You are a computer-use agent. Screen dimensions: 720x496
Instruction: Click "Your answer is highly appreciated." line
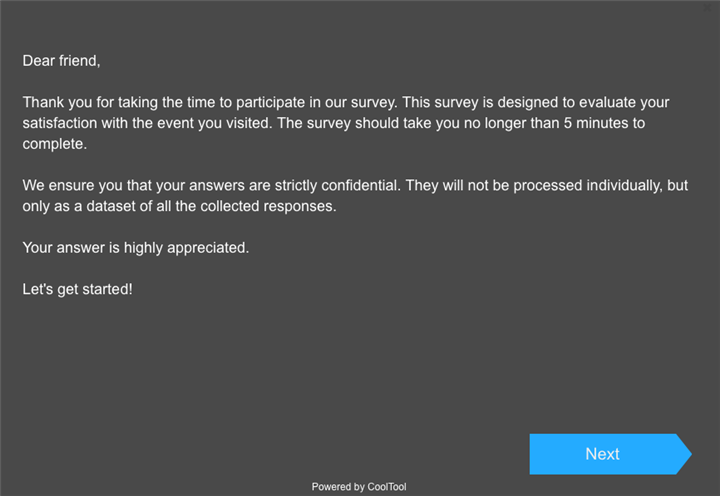[135, 247]
